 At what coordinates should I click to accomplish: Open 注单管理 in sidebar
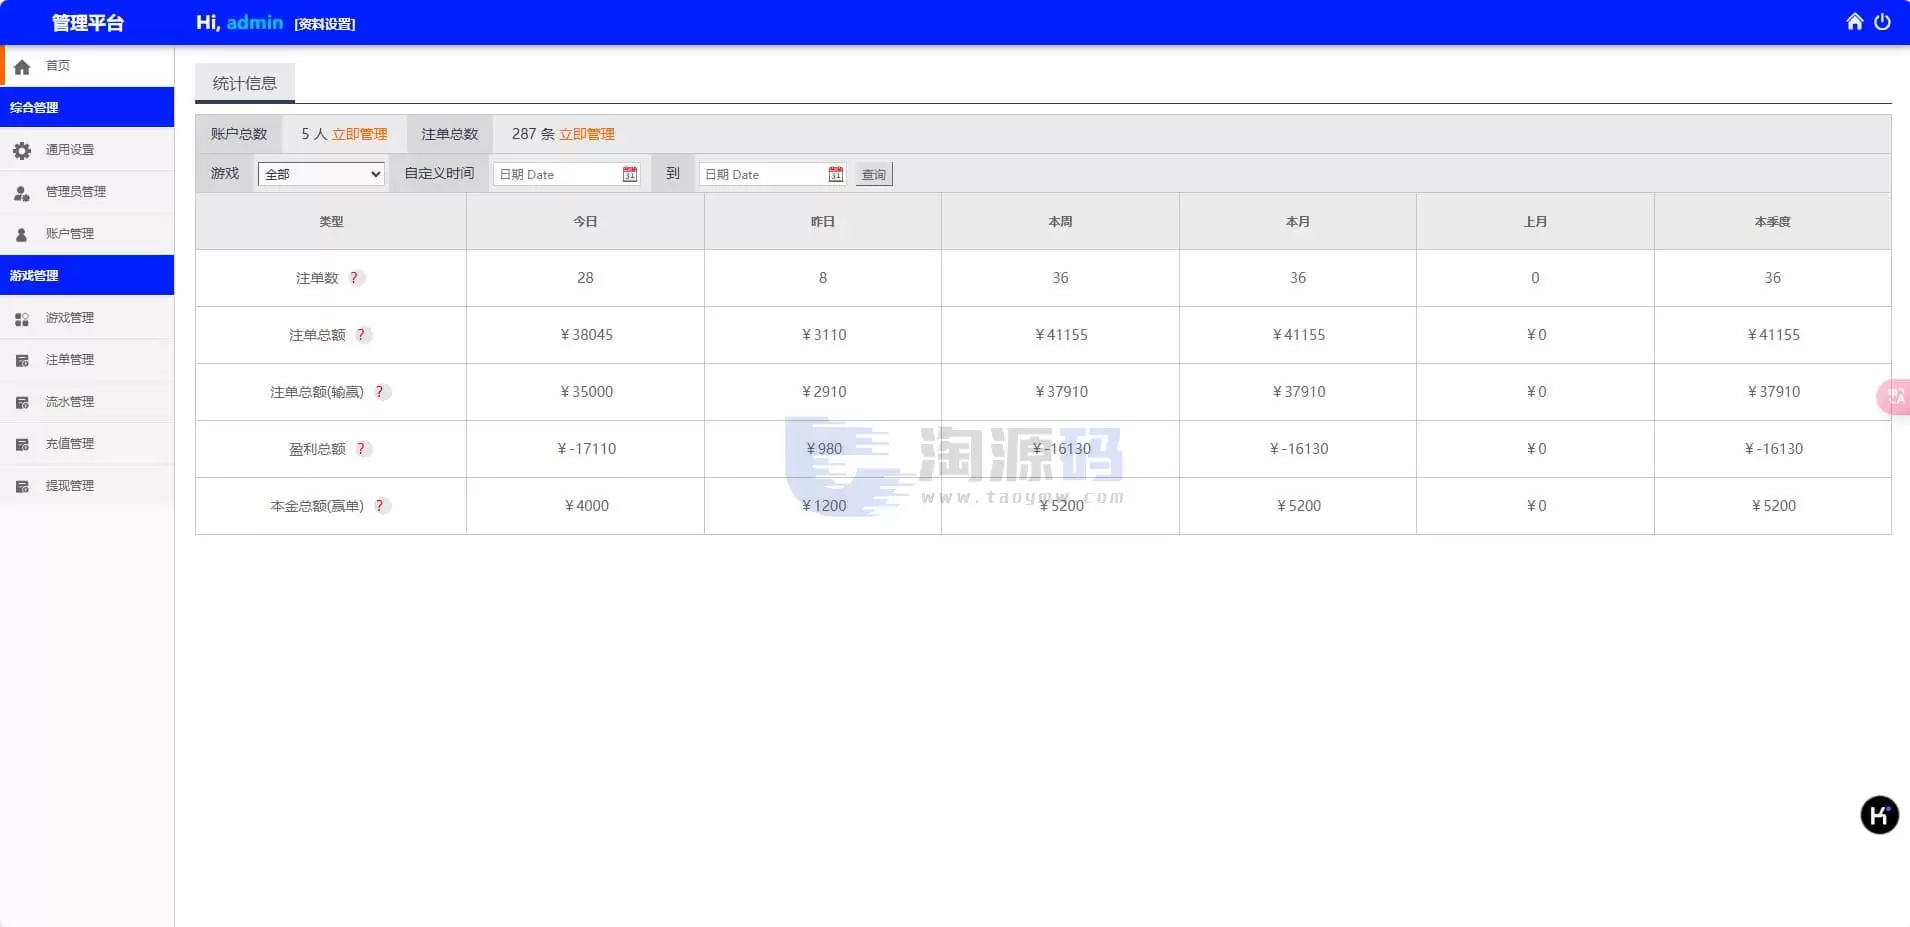coord(87,360)
